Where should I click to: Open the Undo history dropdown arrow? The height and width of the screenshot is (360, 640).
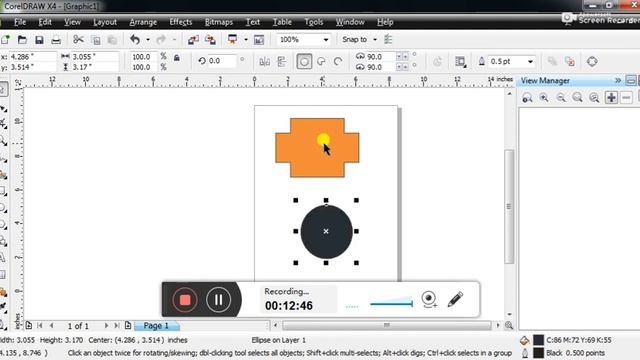coord(148,40)
